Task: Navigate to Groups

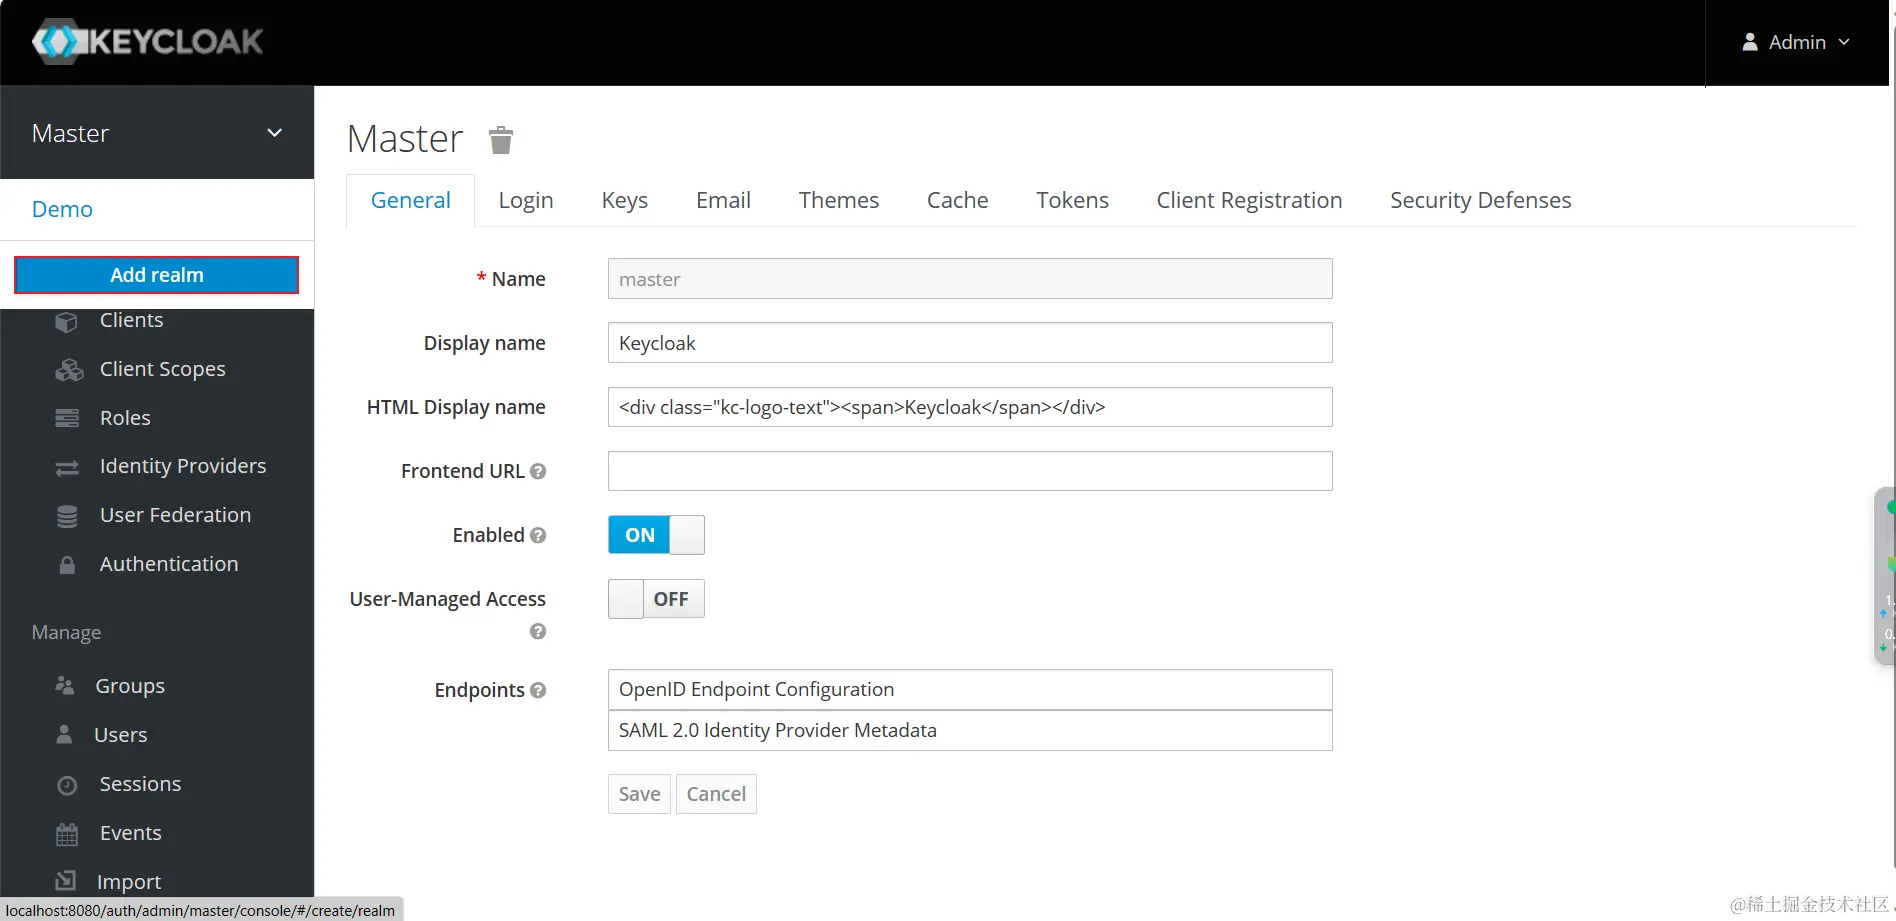Action: click(x=130, y=686)
